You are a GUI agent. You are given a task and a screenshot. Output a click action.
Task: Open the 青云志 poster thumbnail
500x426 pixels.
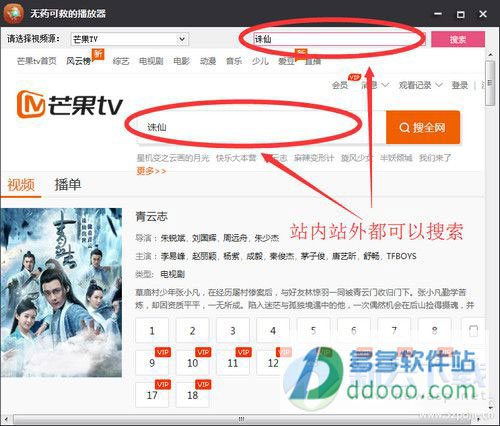[x=61, y=292]
